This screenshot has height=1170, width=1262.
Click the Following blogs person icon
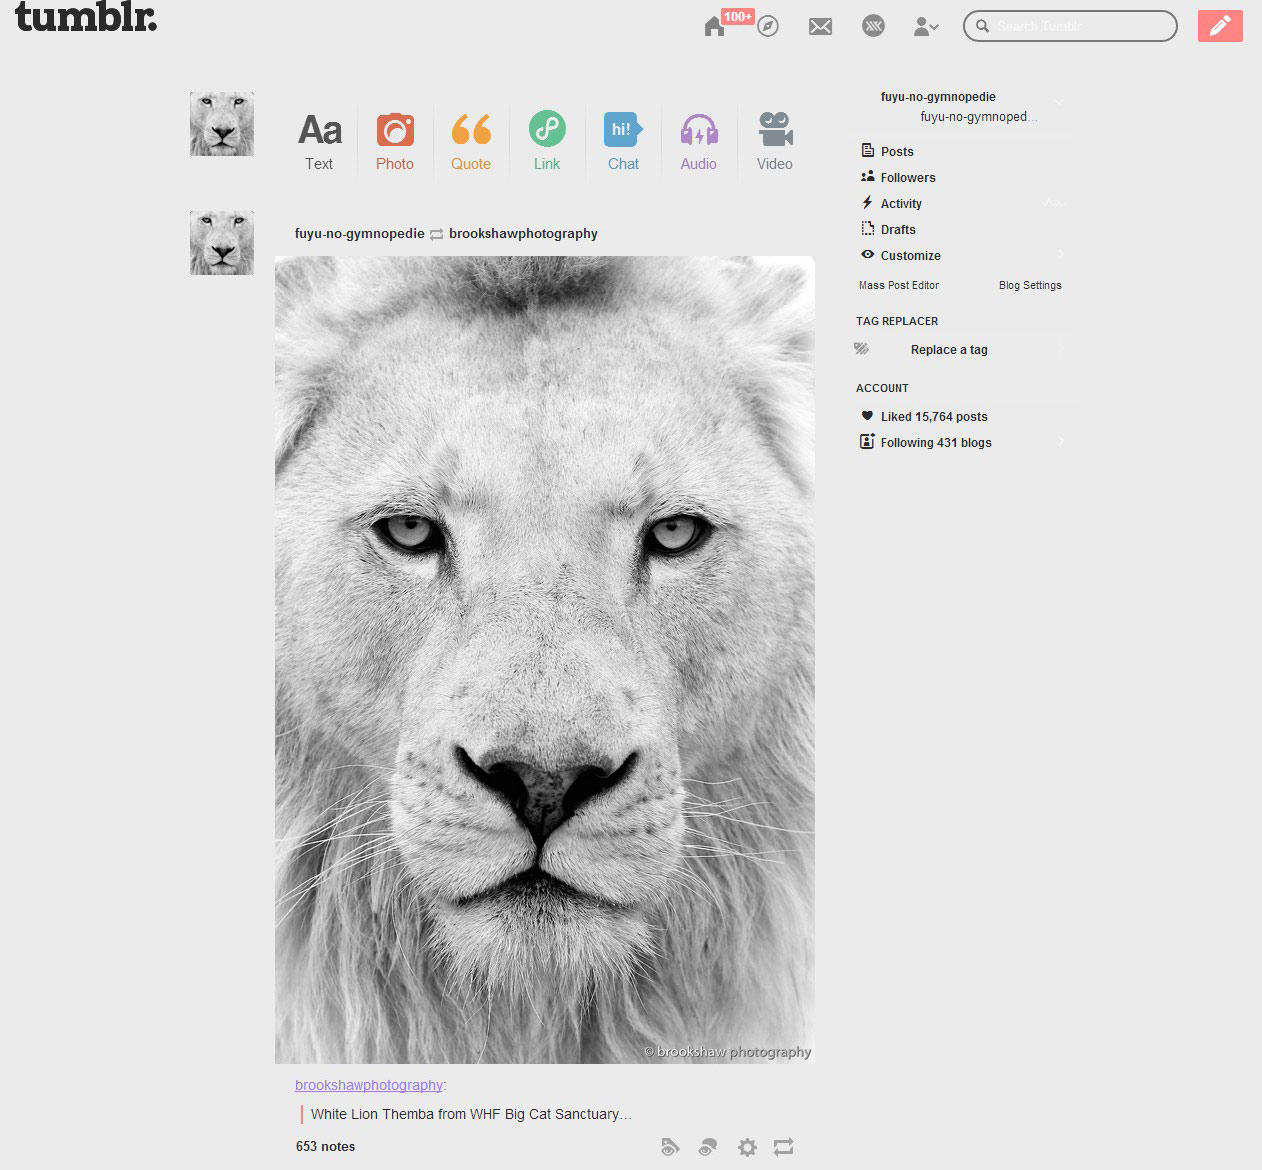tap(867, 441)
